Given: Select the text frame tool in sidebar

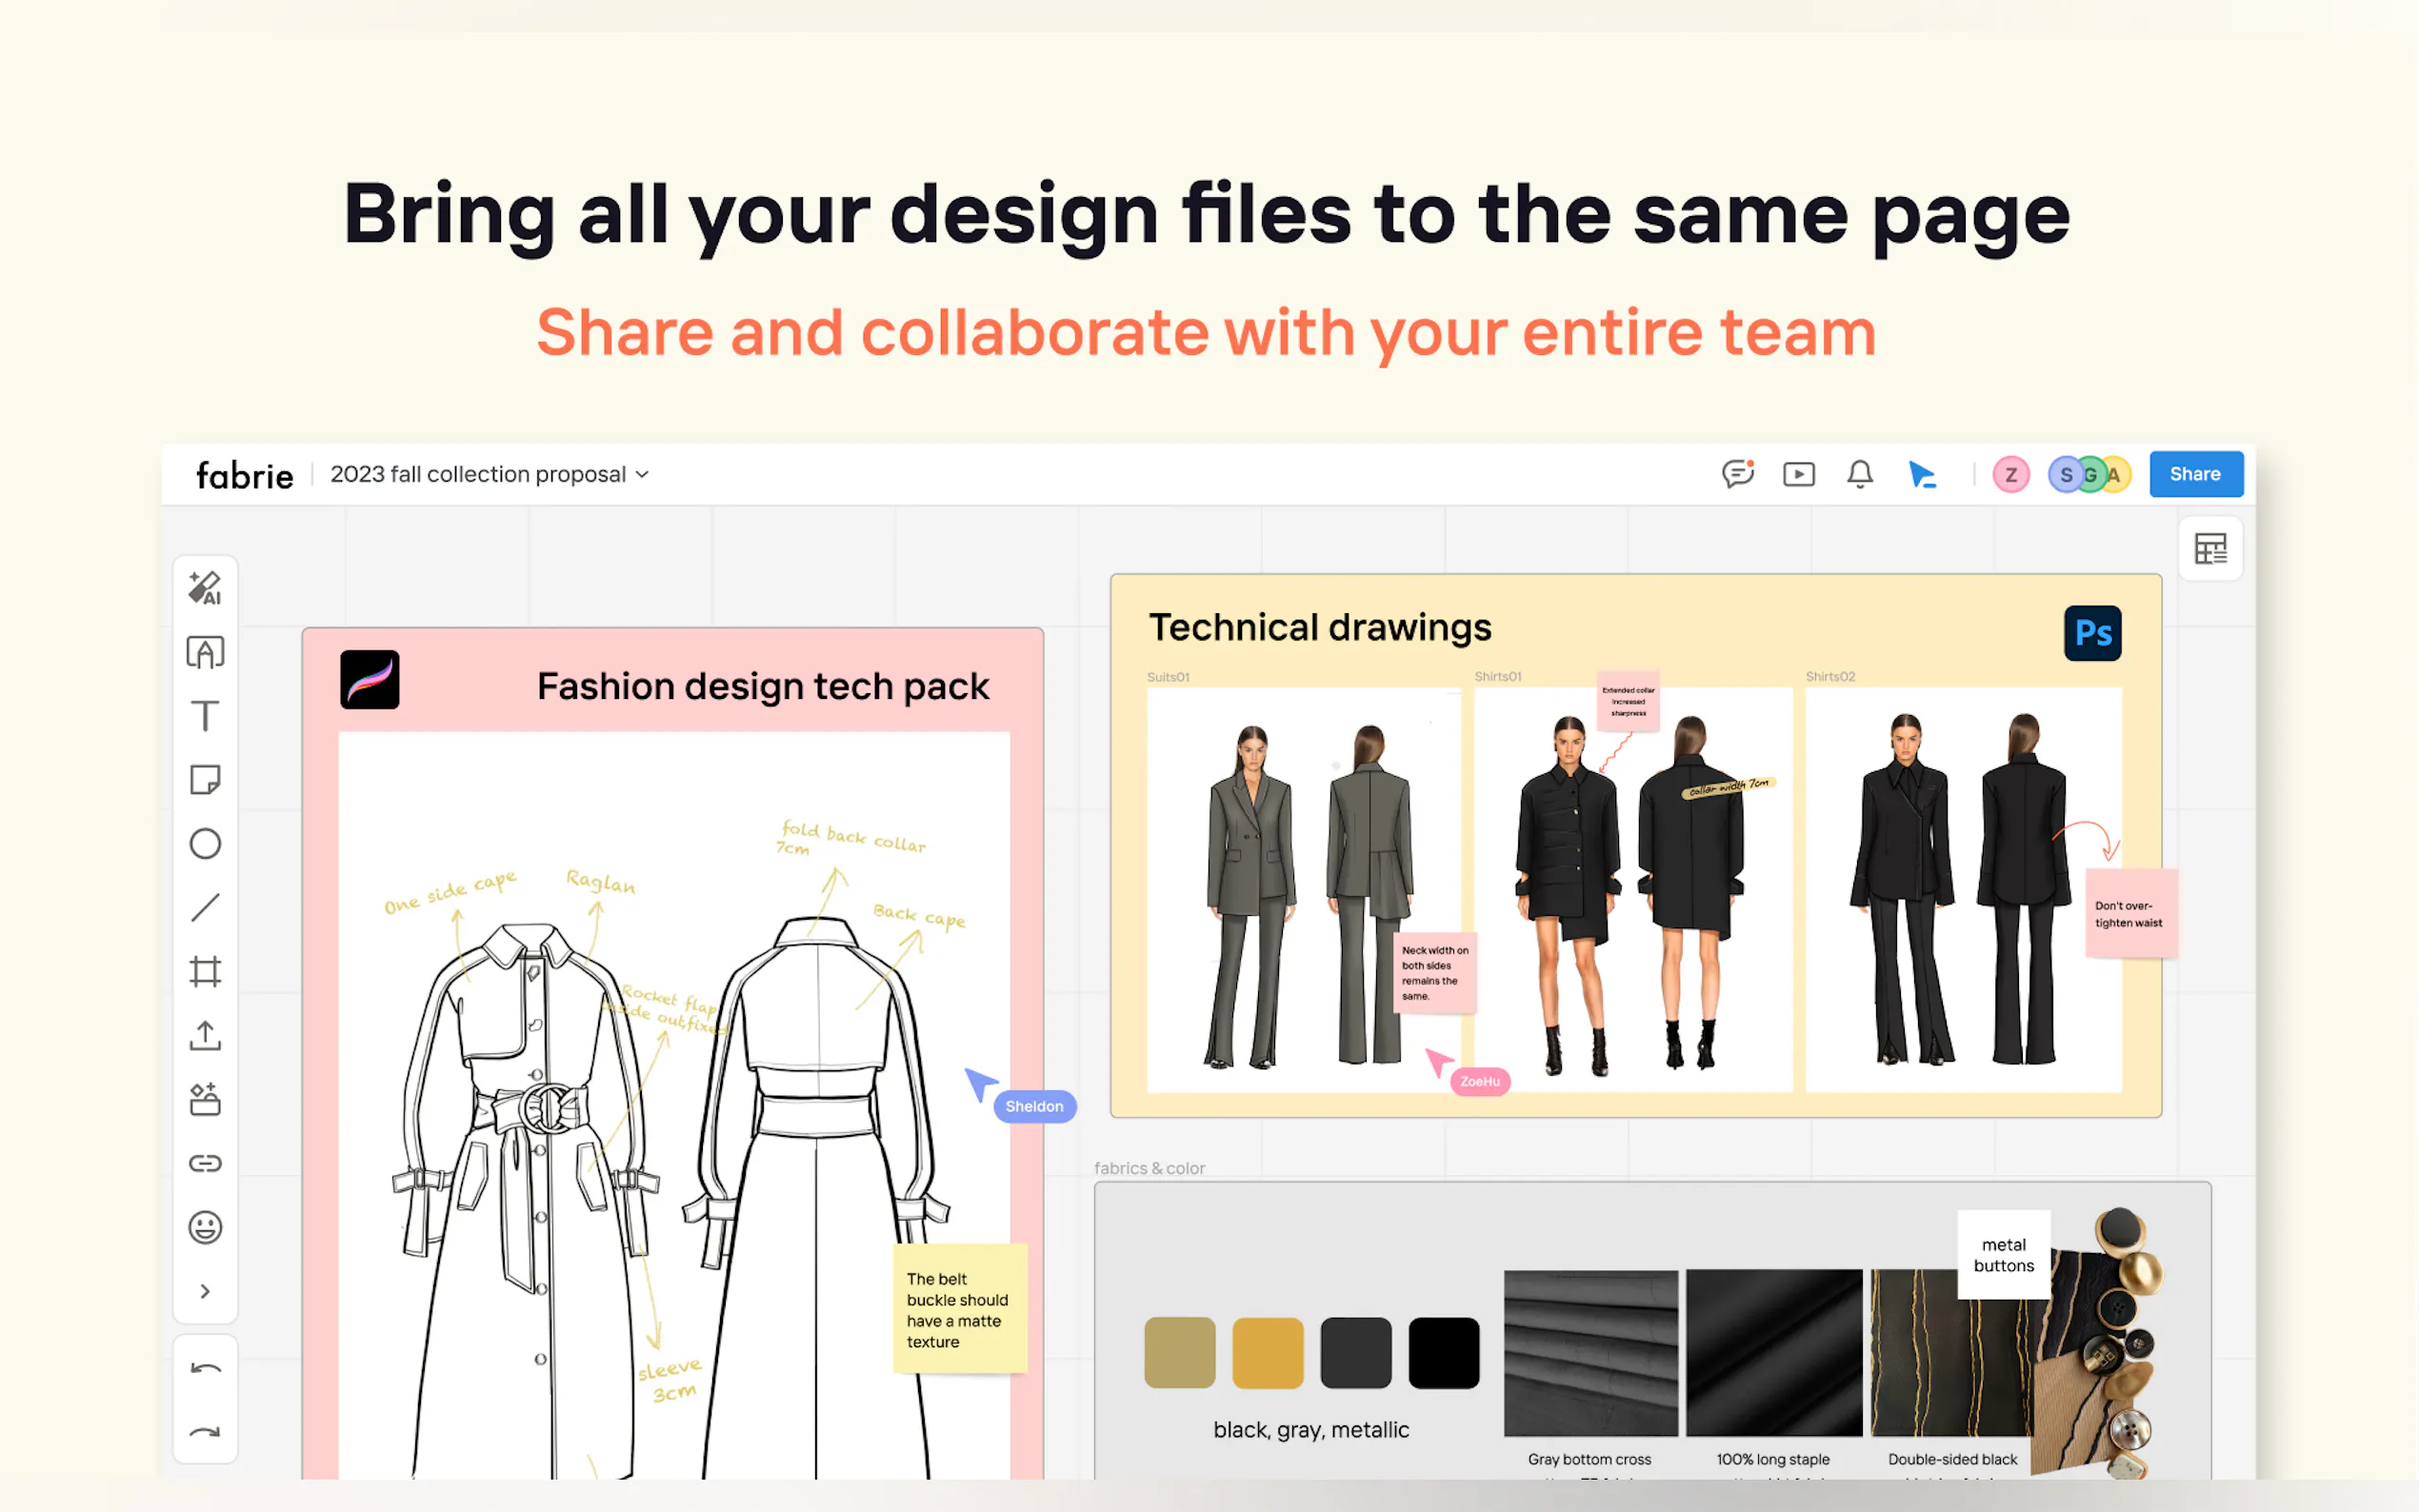Looking at the screenshot, I should pos(205,652).
